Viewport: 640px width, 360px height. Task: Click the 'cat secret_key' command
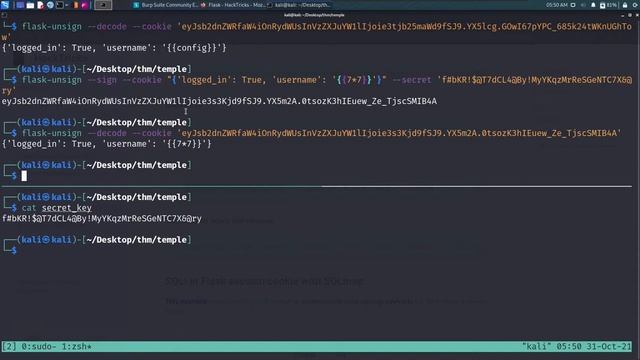click(57, 208)
